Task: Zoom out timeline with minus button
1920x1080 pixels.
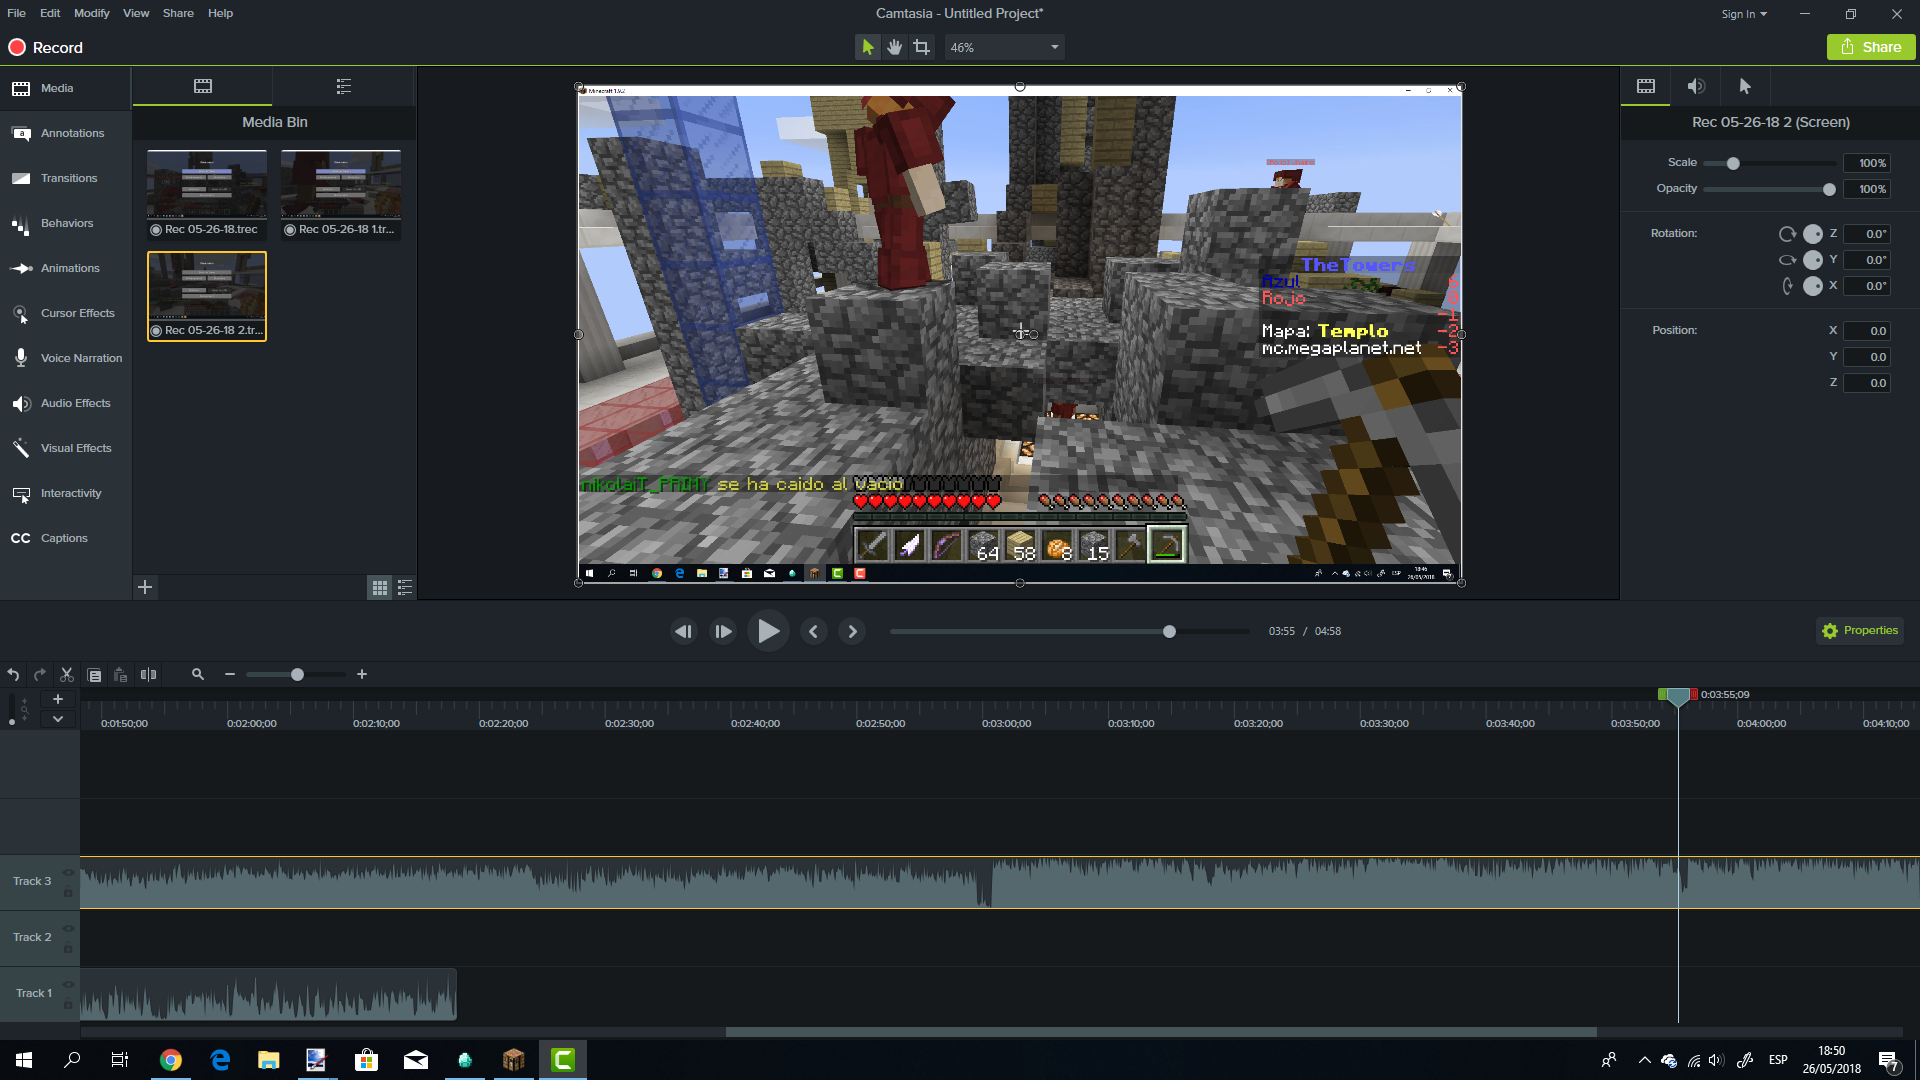Action: pyautogui.click(x=230, y=675)
